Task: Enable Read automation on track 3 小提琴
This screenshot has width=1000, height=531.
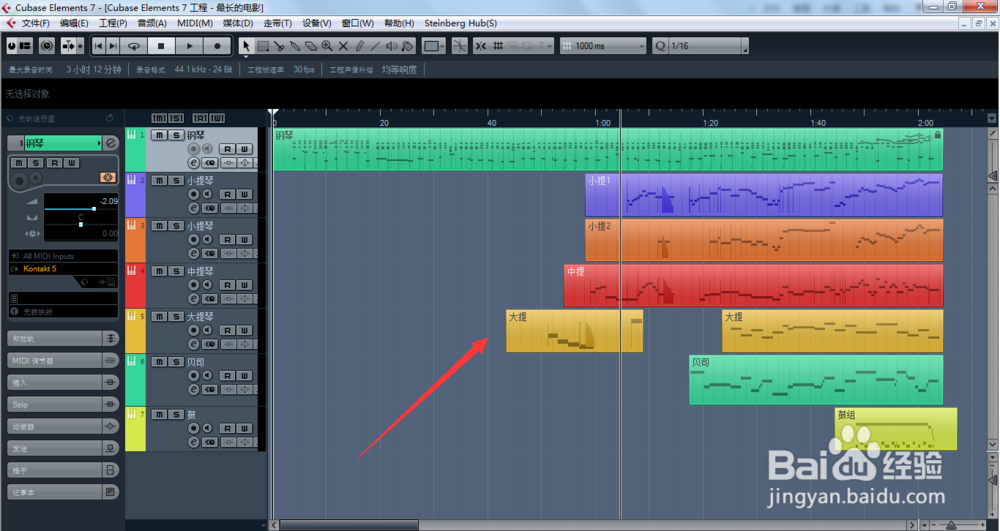Action: [228, 239]
